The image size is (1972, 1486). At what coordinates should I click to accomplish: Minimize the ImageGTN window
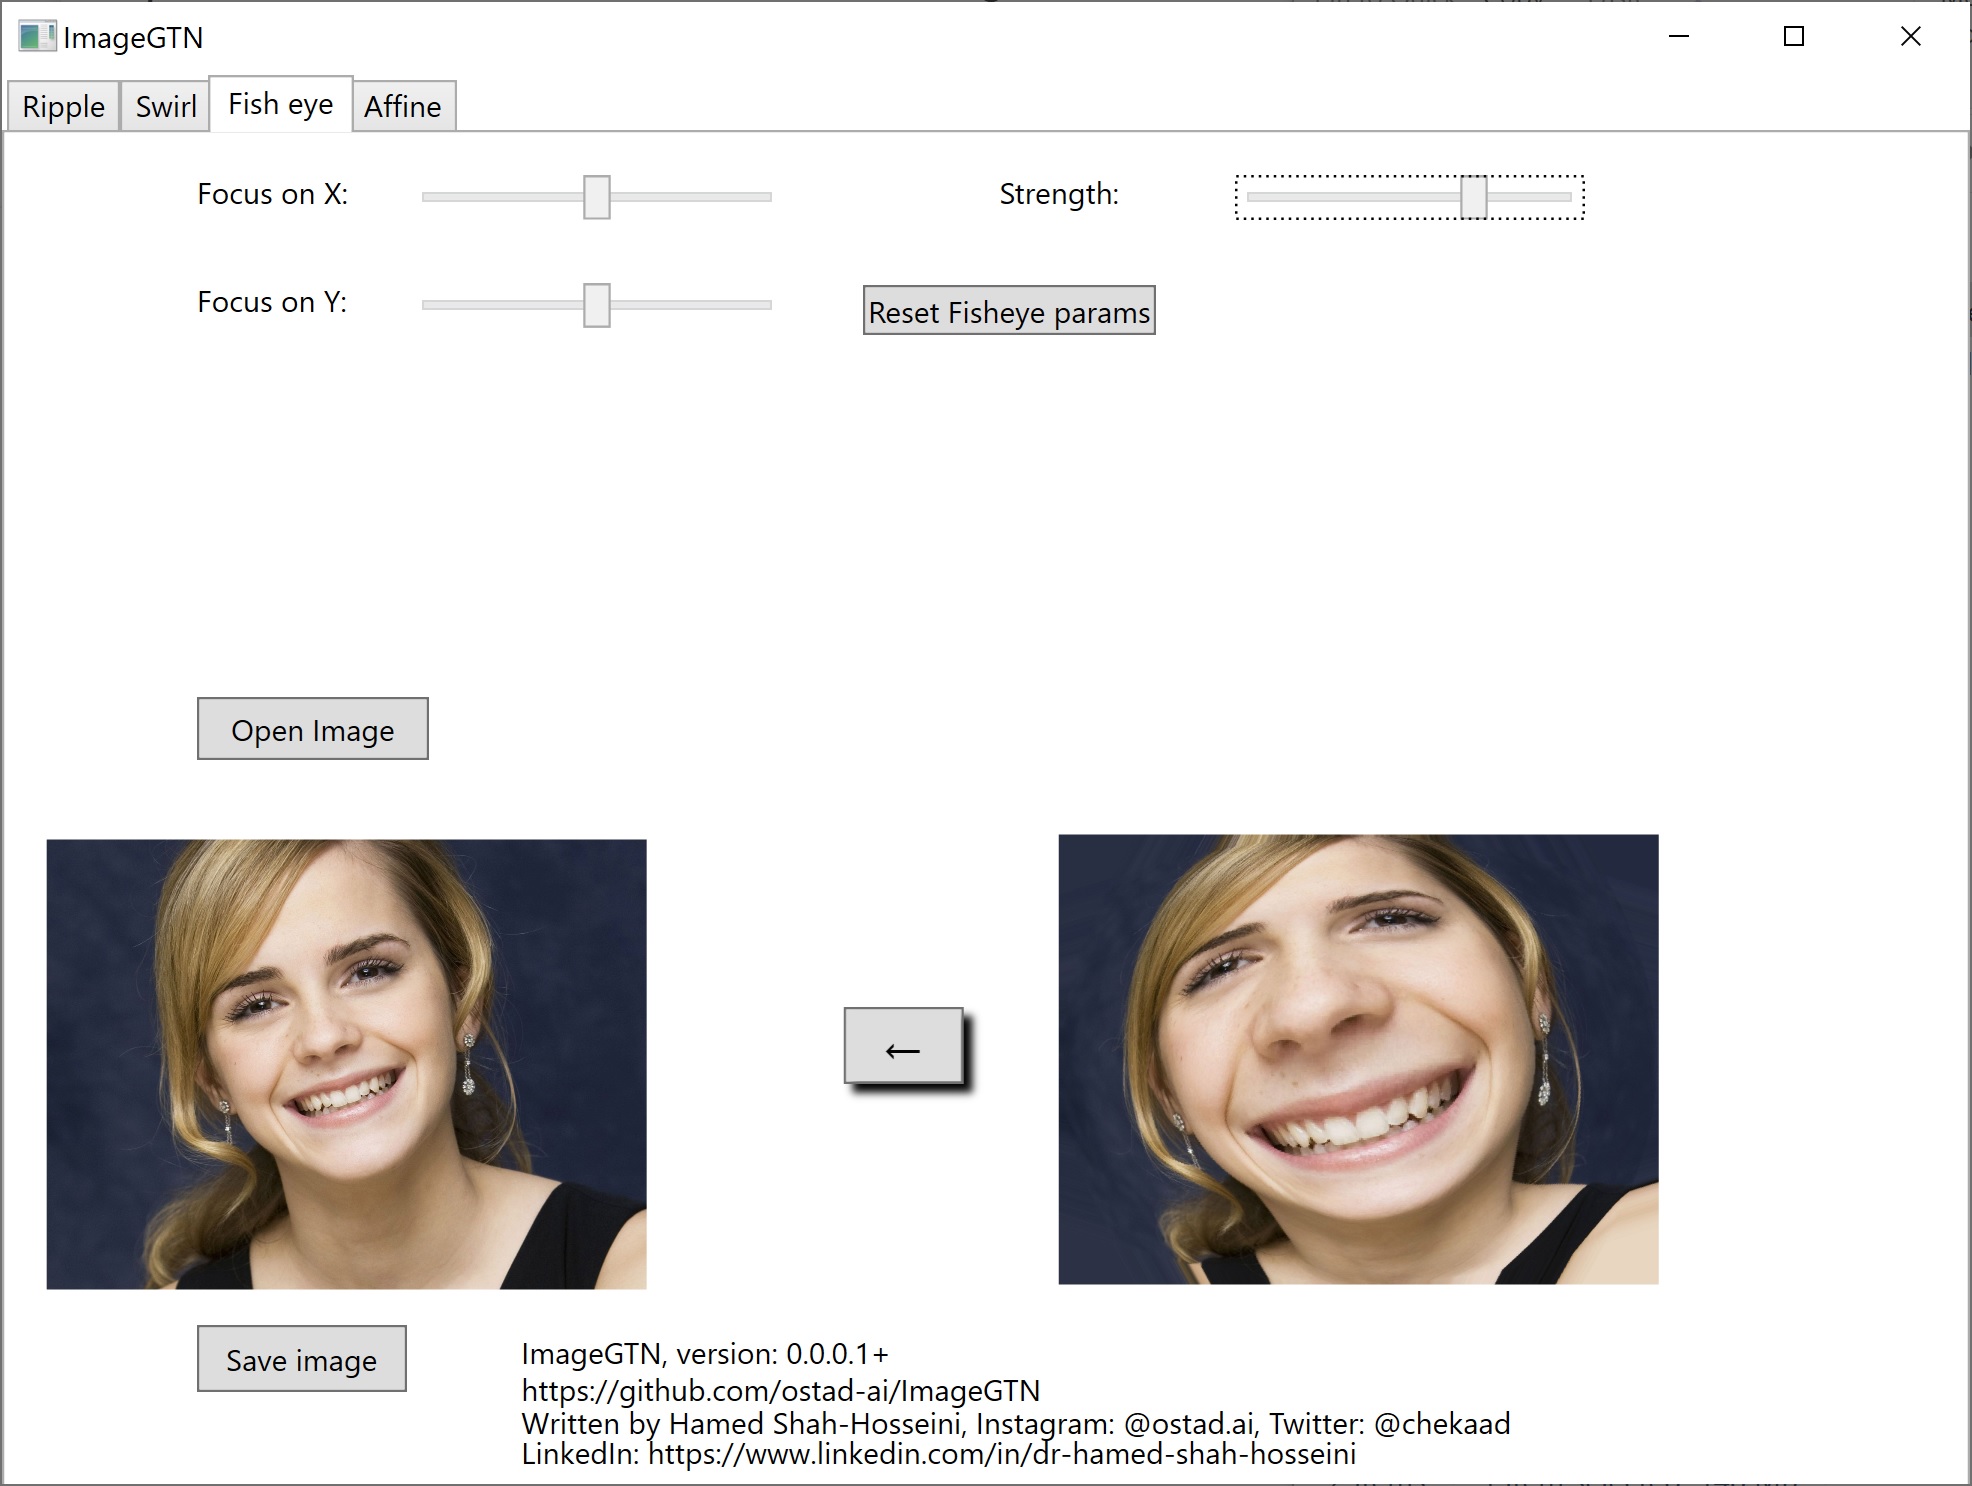coord(1679,37)
